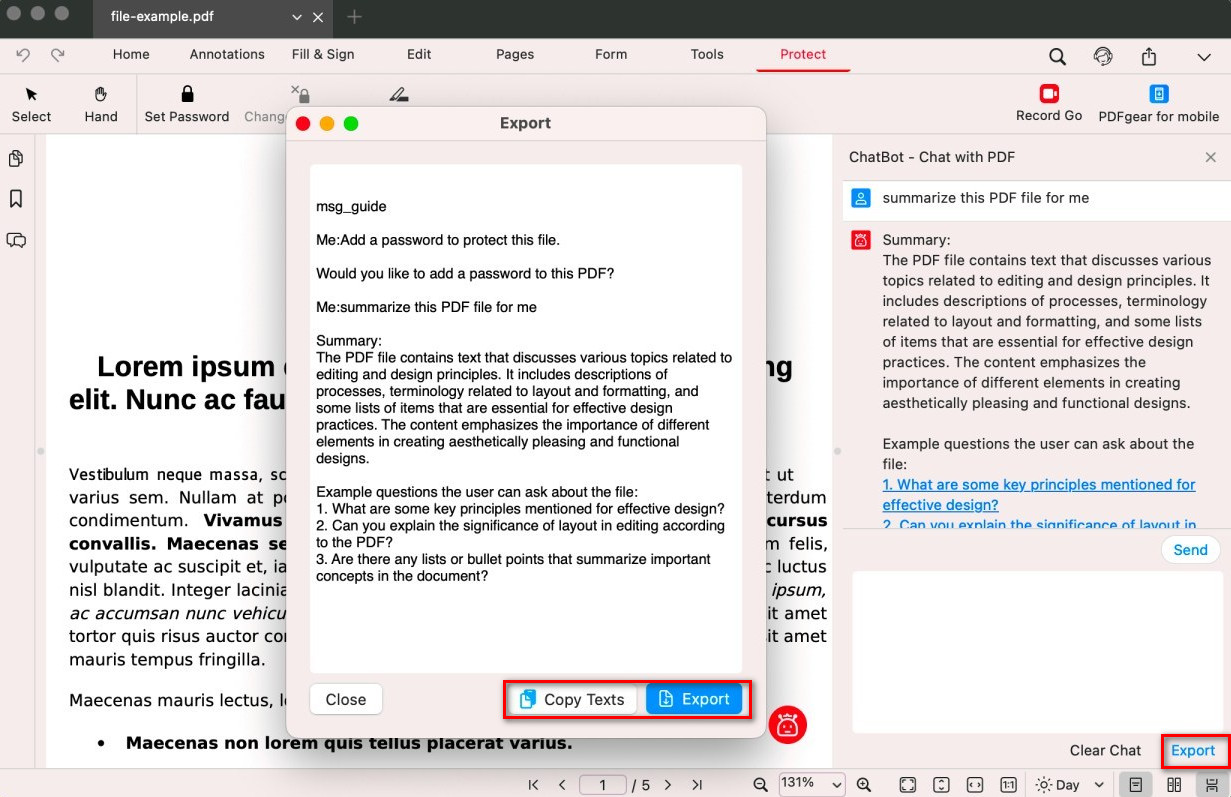Switch to the Annotations tab
Viewport: 1231px width, 797px height.
(x=227, y=54)
